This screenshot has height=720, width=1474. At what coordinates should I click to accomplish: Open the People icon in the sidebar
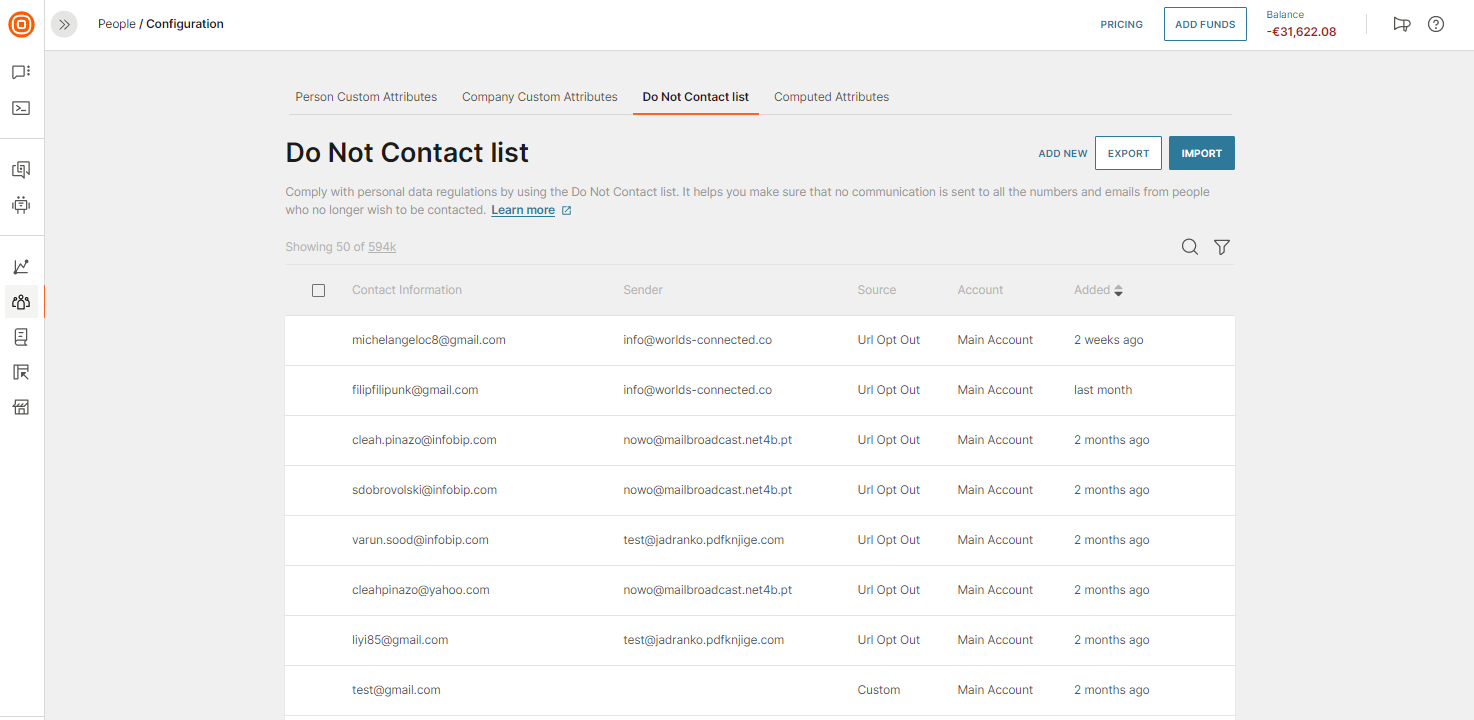pyautogui.click(x=21, y=302)
